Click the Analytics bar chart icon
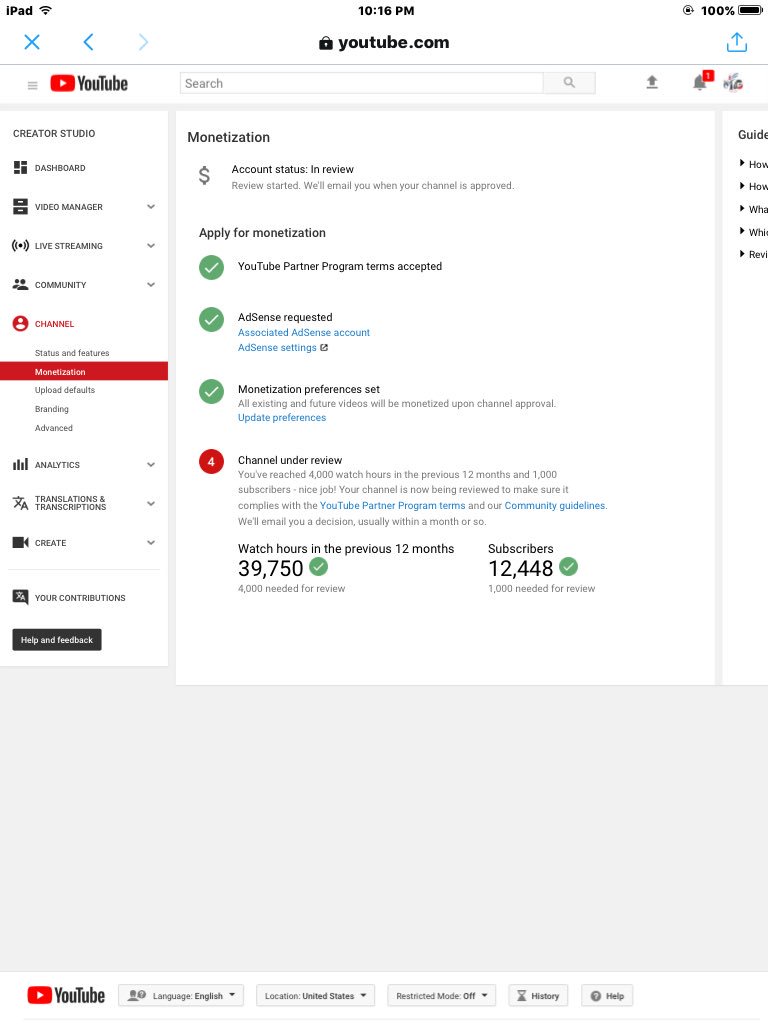This screenshot has width=768, height=1024. tap(20, 464)
